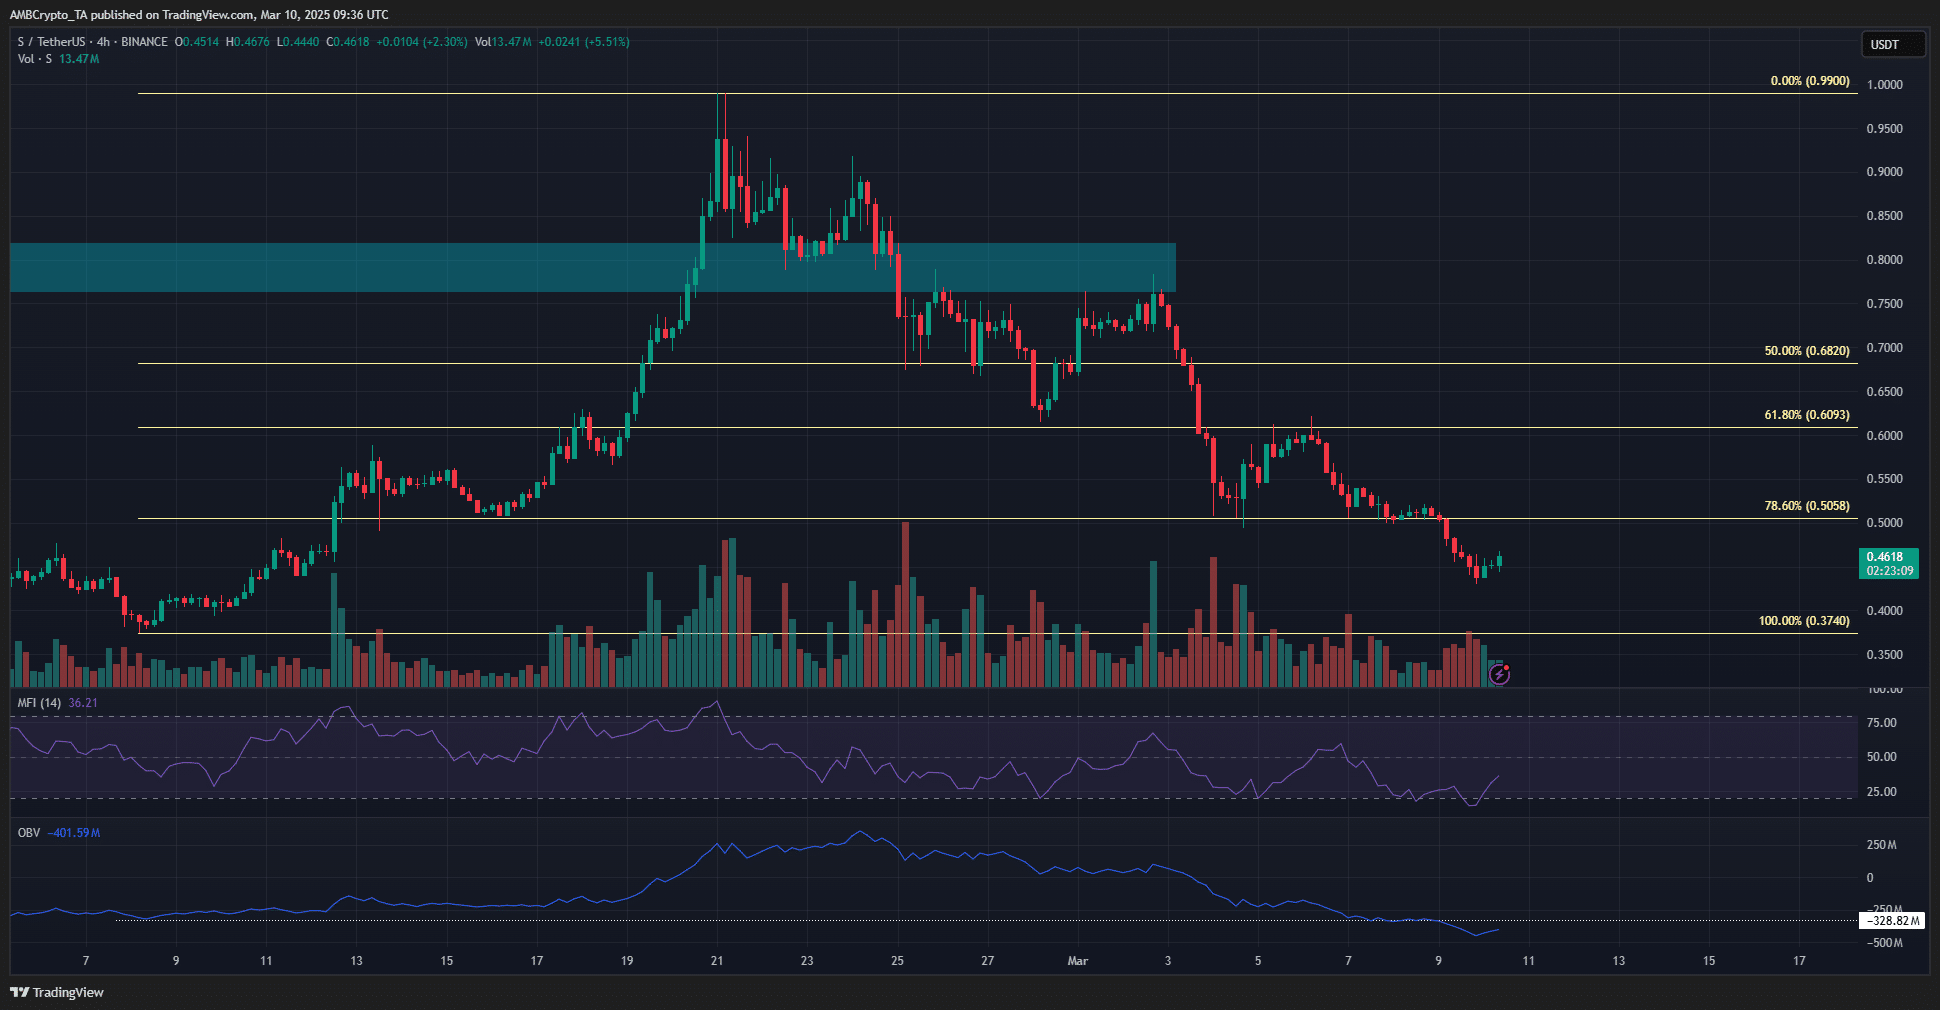
Task: Click the 17 date at the right of the time axis
Action: (1800, 961)
